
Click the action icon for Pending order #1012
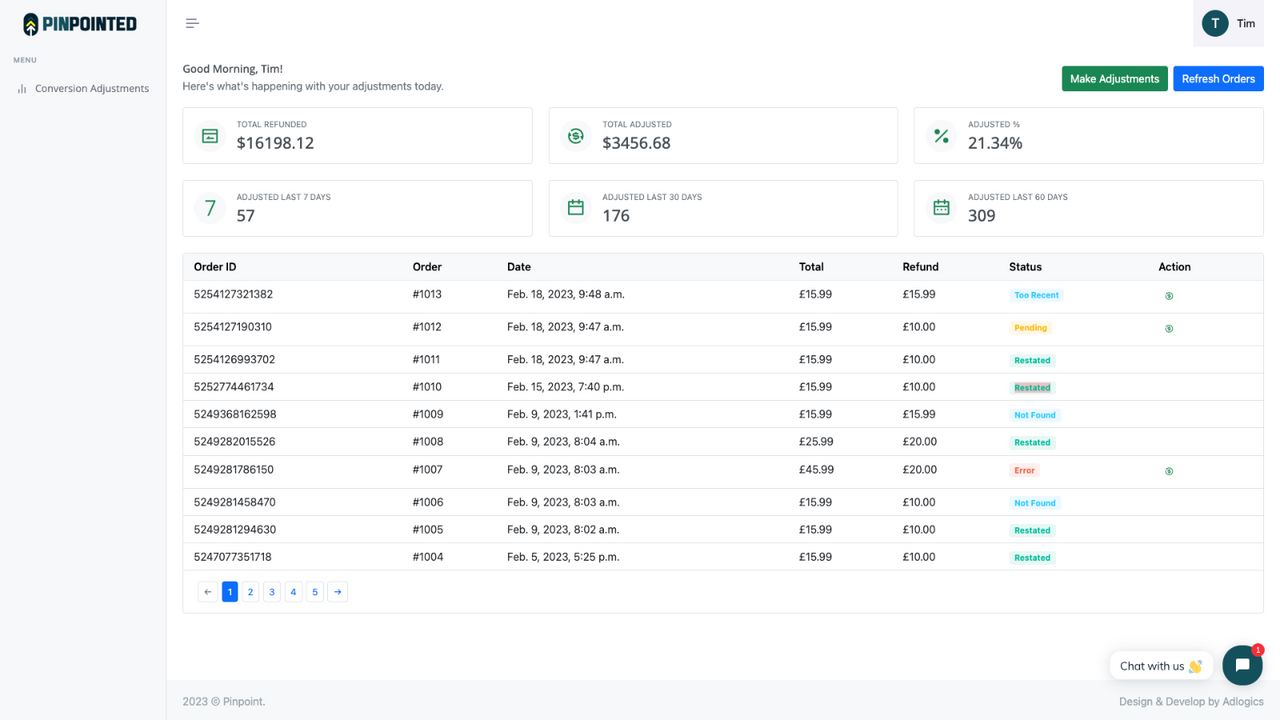pyautogui.click(x=1168, y=328)
